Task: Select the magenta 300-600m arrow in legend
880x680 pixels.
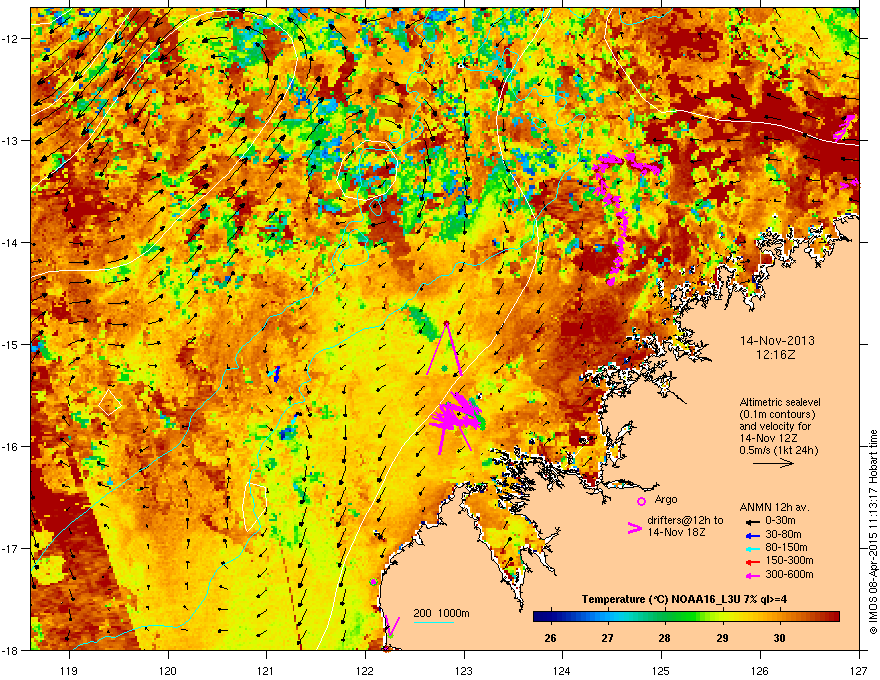Action: (x=751, y=575)
